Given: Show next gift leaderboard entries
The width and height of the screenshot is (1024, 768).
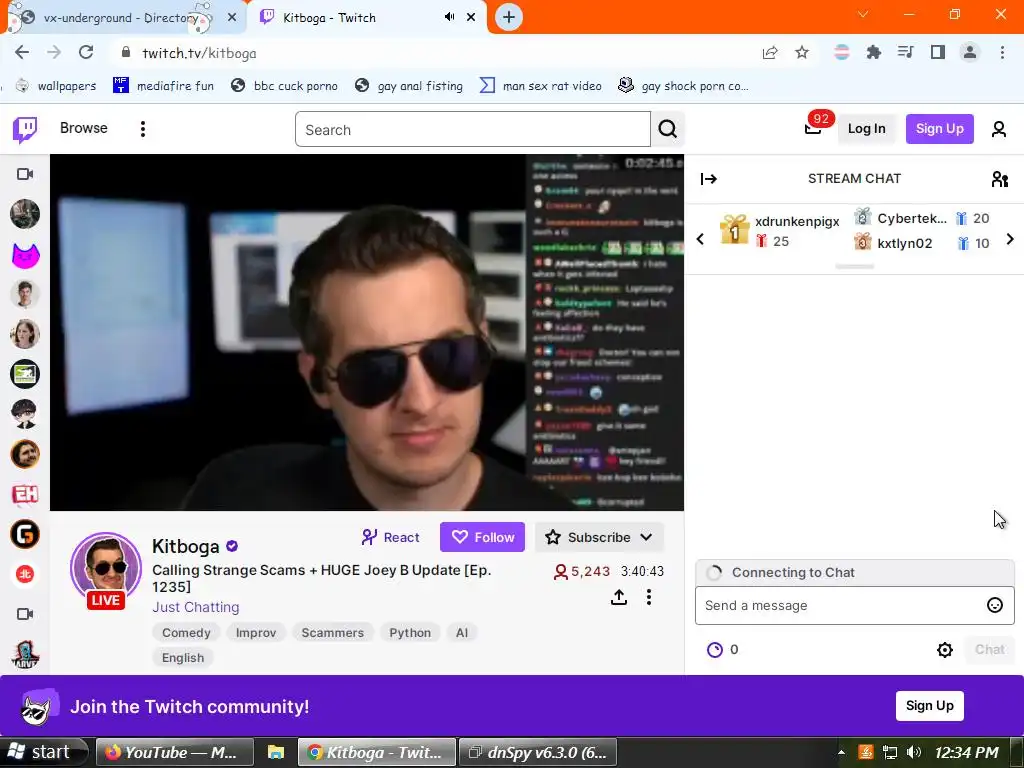Looking at the screenshot, I should (1010, 239).
